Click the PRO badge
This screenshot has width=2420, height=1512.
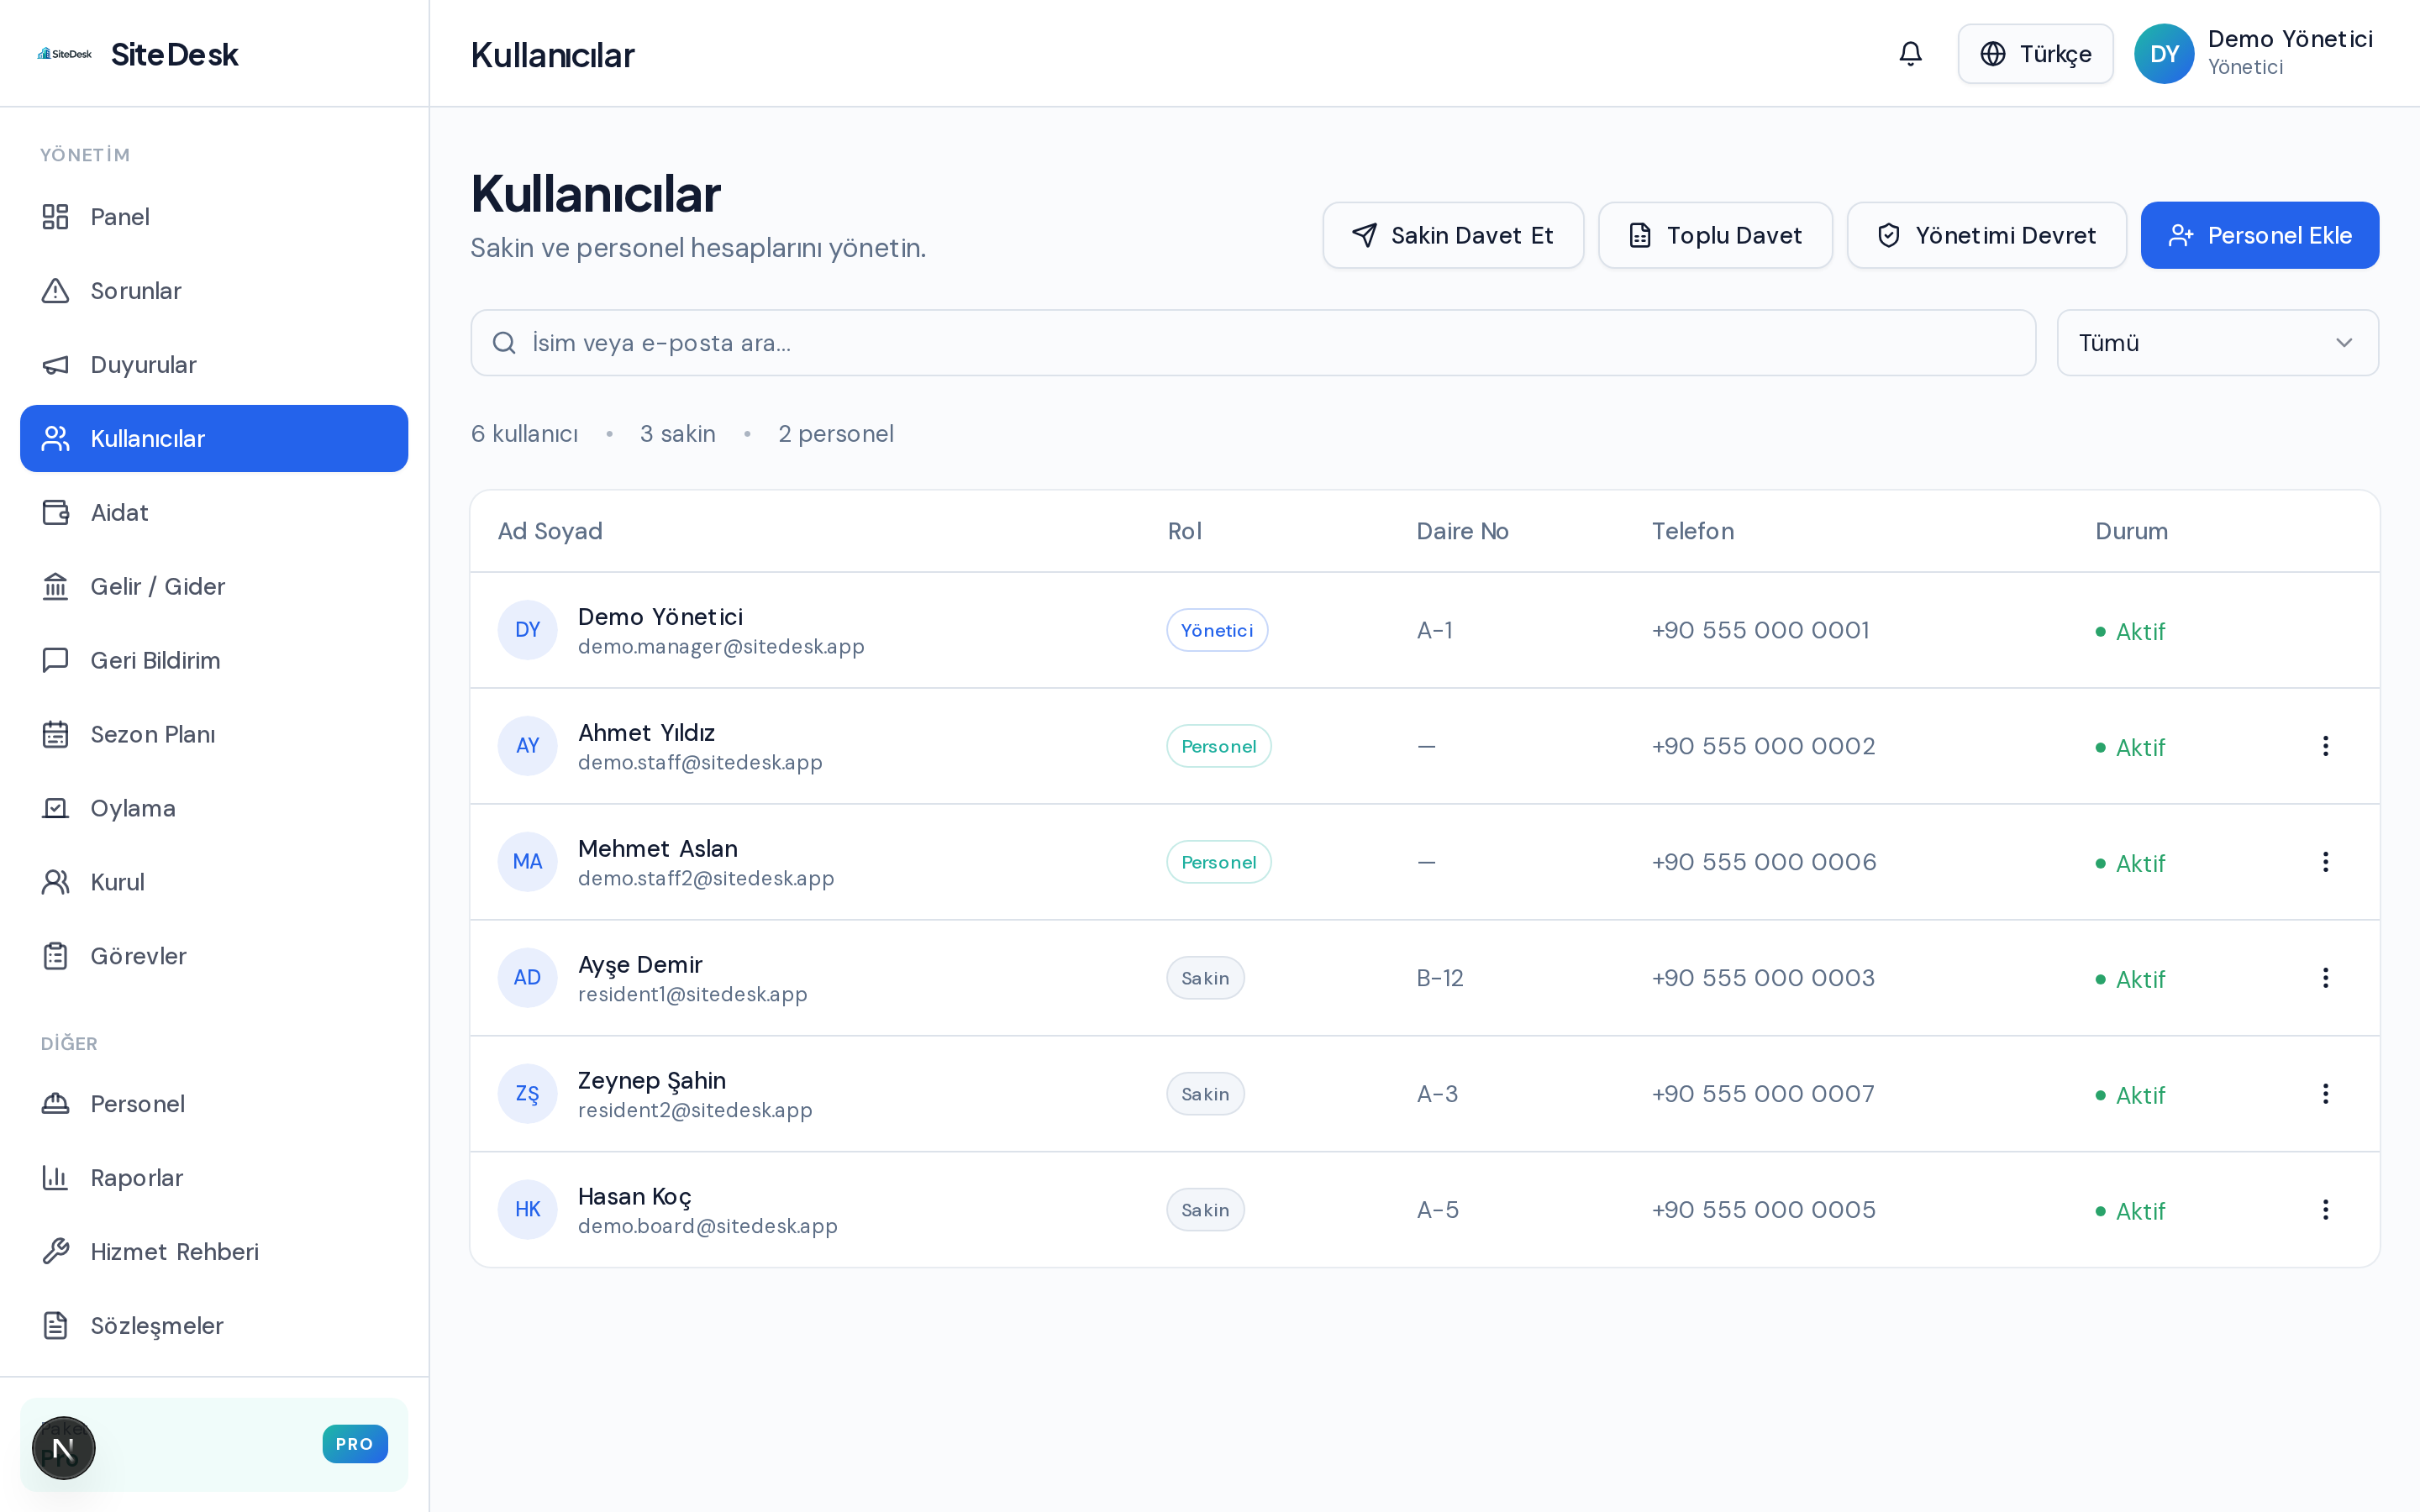[x=355, y=1444]
